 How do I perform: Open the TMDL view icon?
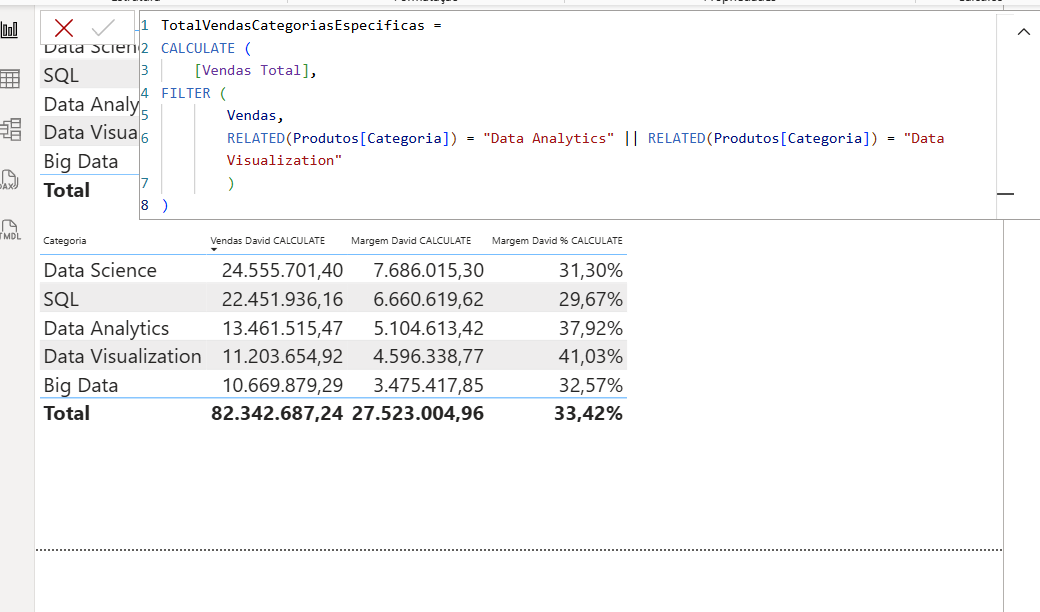10,230
